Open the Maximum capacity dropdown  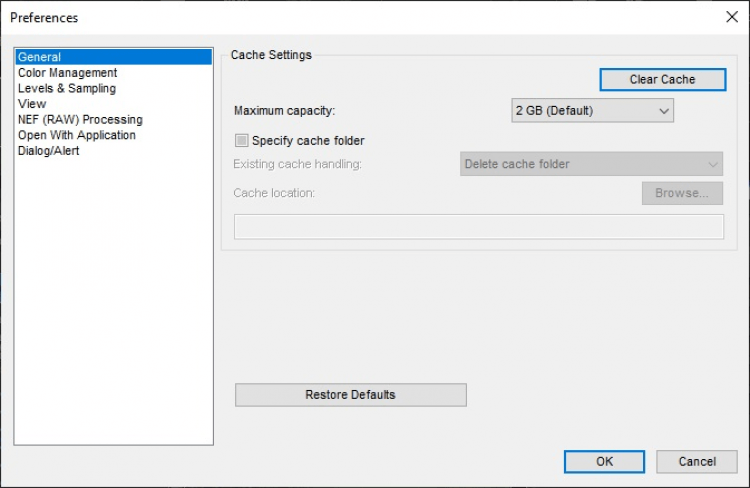[x=592, y=111]
